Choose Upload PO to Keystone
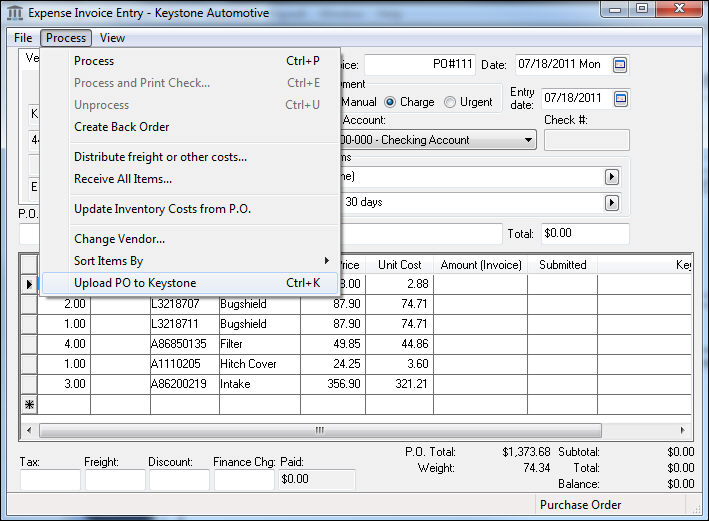This screenshot has height=521, width=709. click(x=135, y=283)
